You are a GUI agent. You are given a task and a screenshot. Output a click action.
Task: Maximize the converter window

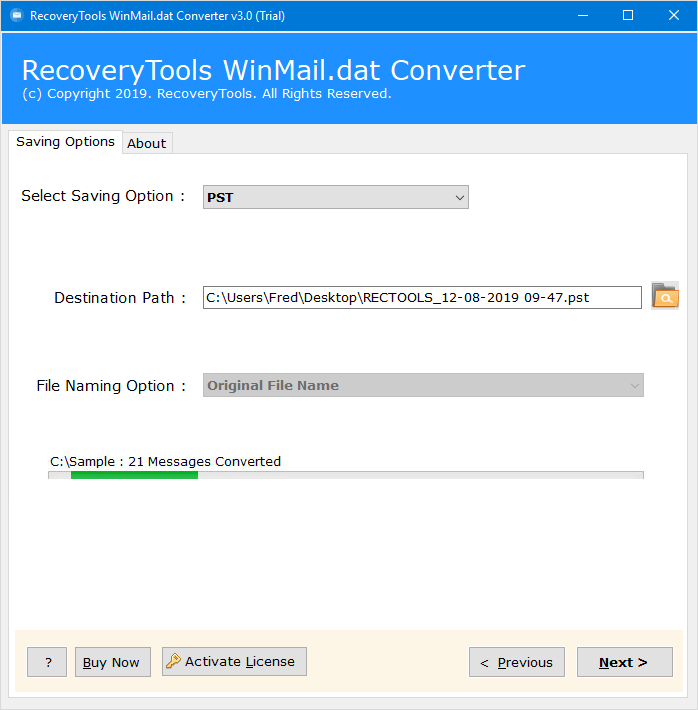[628, 15]
